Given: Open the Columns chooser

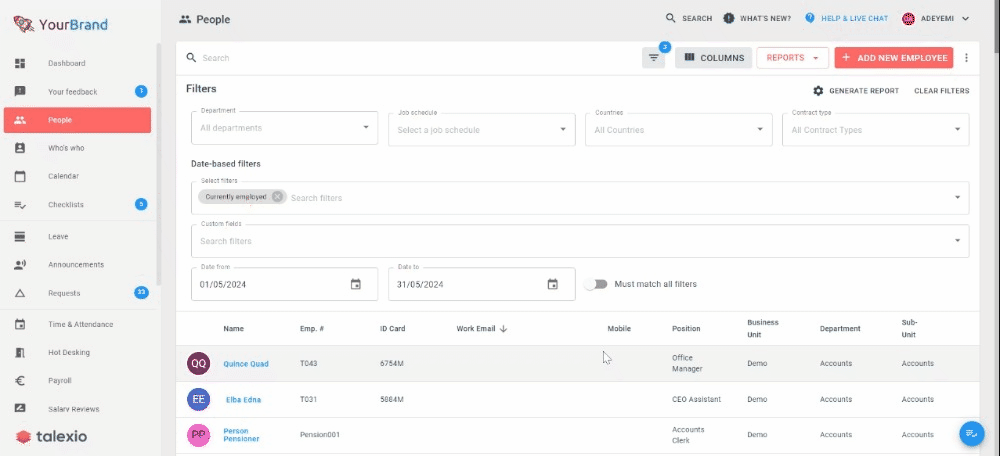Looking at the screenshot, I should pyautogui.click(x=714, y=58).
